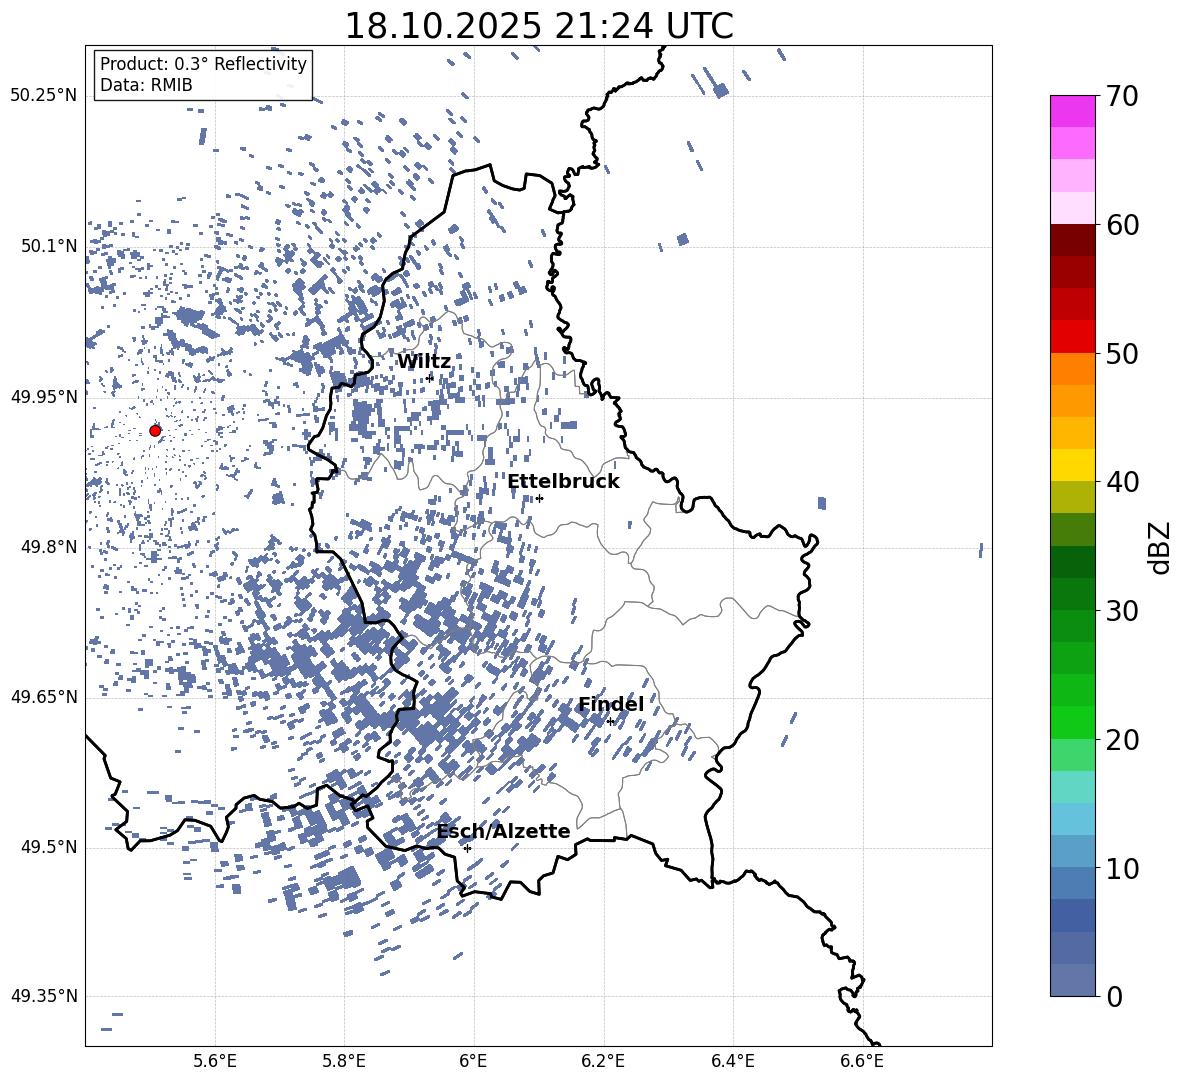Image resolution: width=1184 pixels, height=1081 pixels.
Task: Click the Wiltz station cross marker
Action: point(430,377)
